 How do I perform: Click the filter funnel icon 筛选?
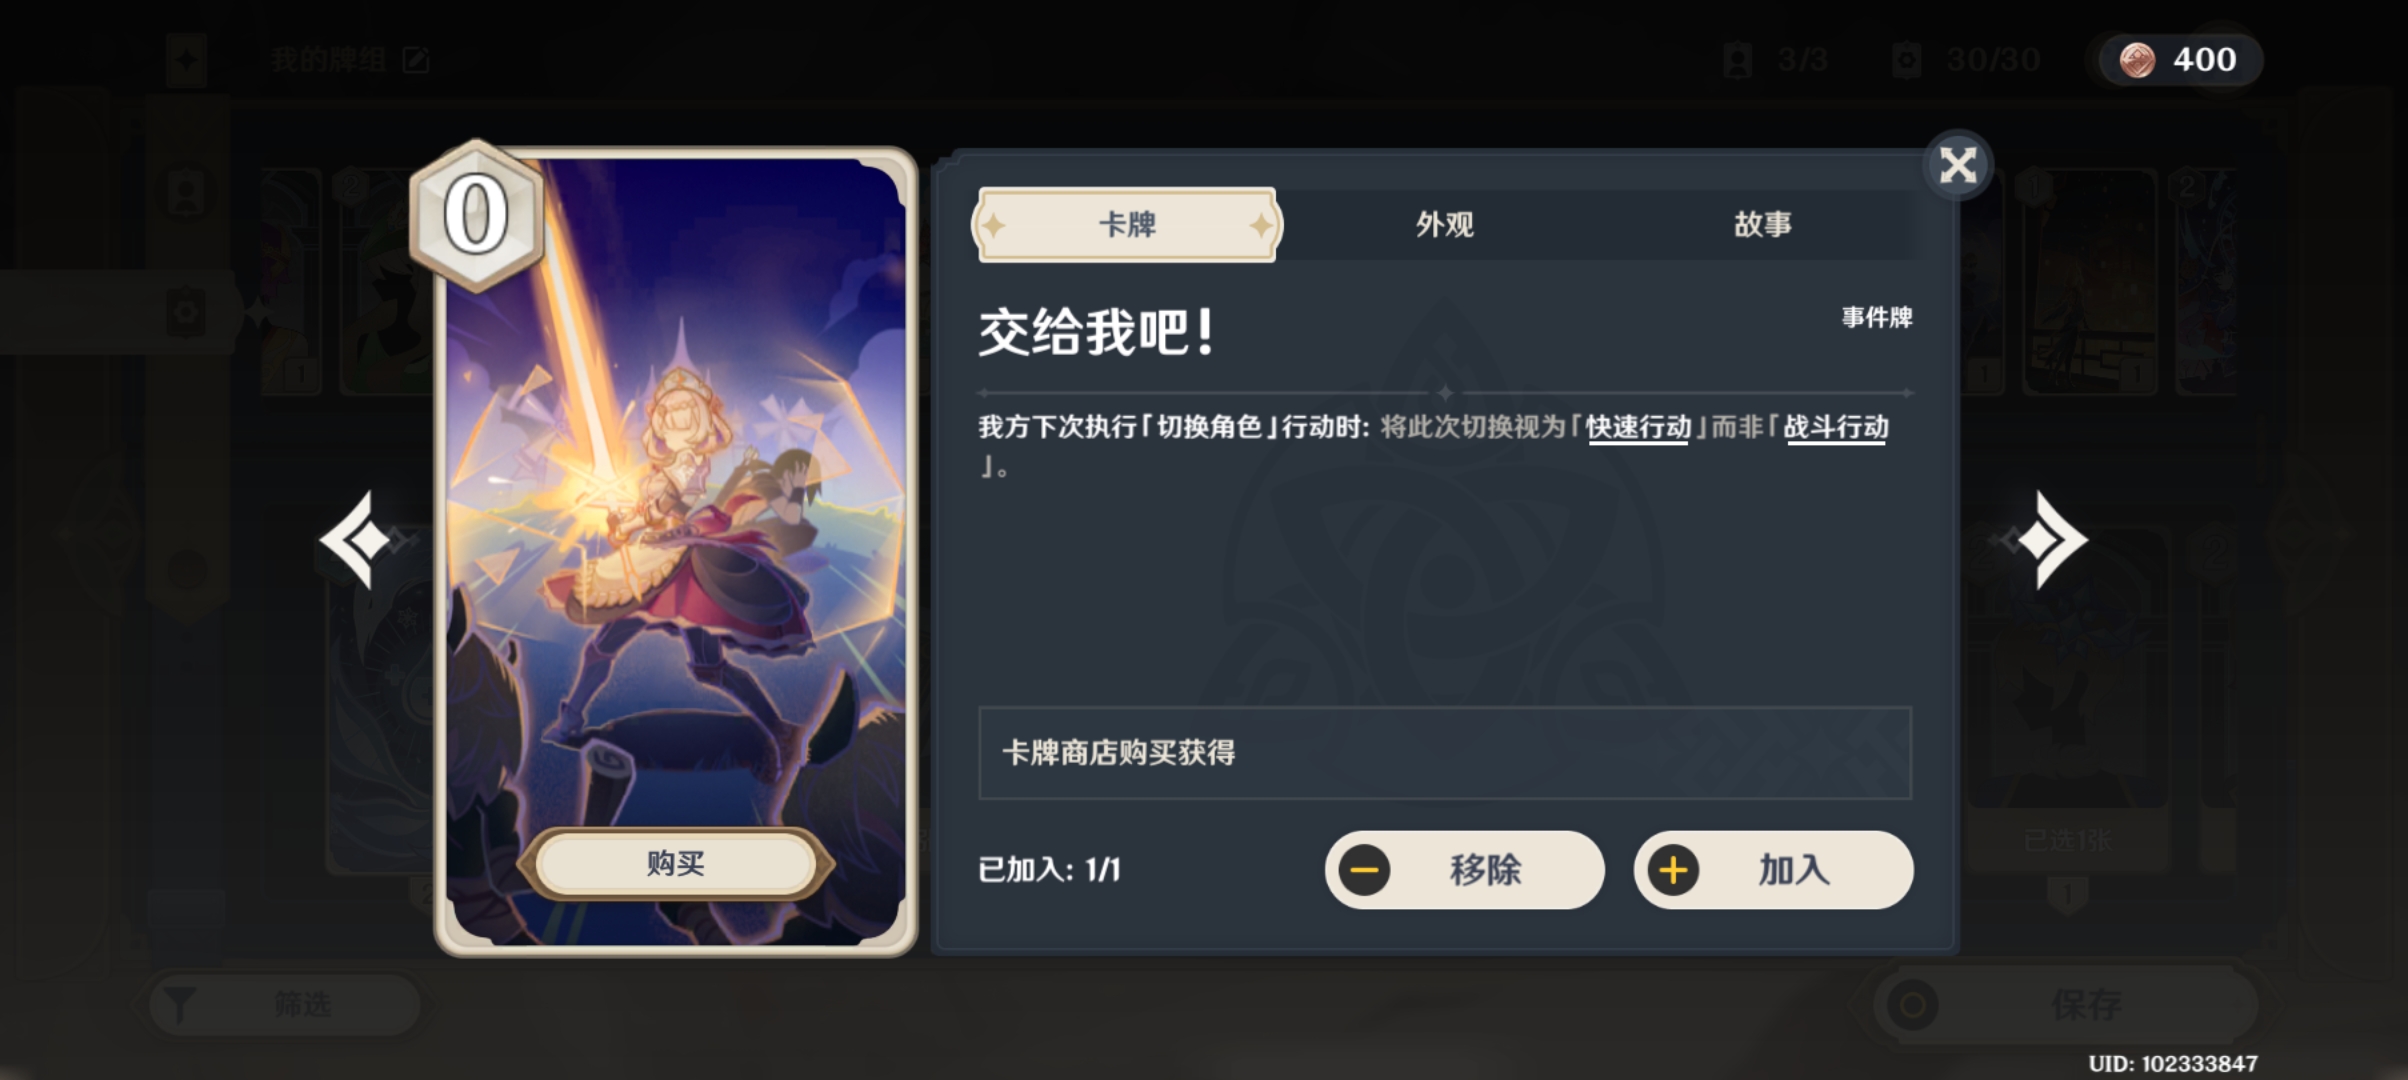pos(179,1004)
